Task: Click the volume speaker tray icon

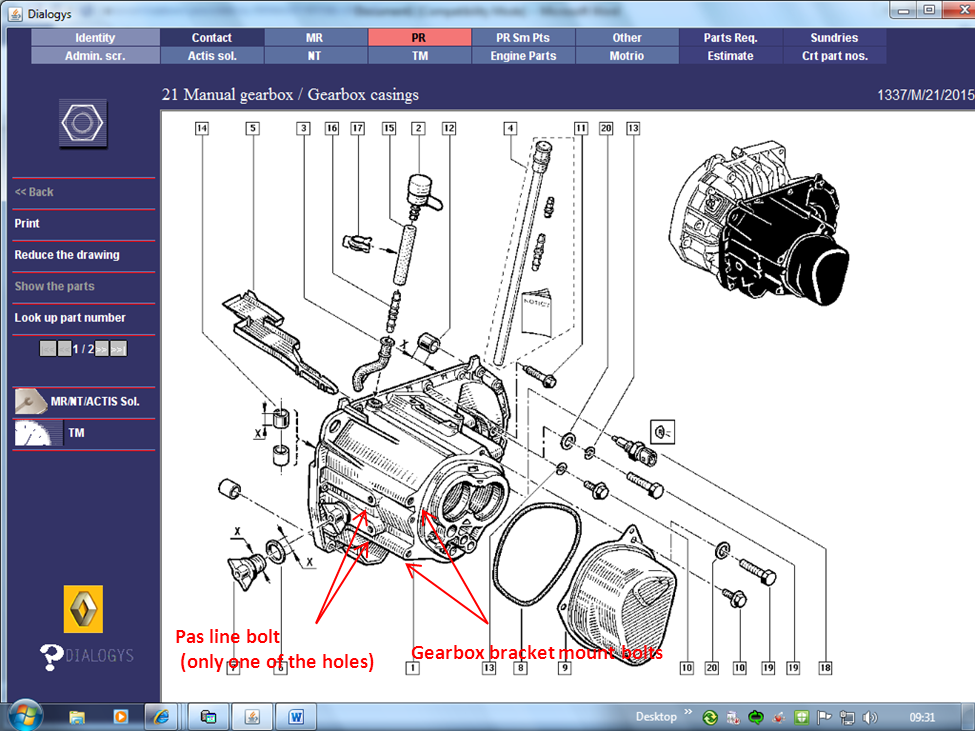Action: click(870, 717)
